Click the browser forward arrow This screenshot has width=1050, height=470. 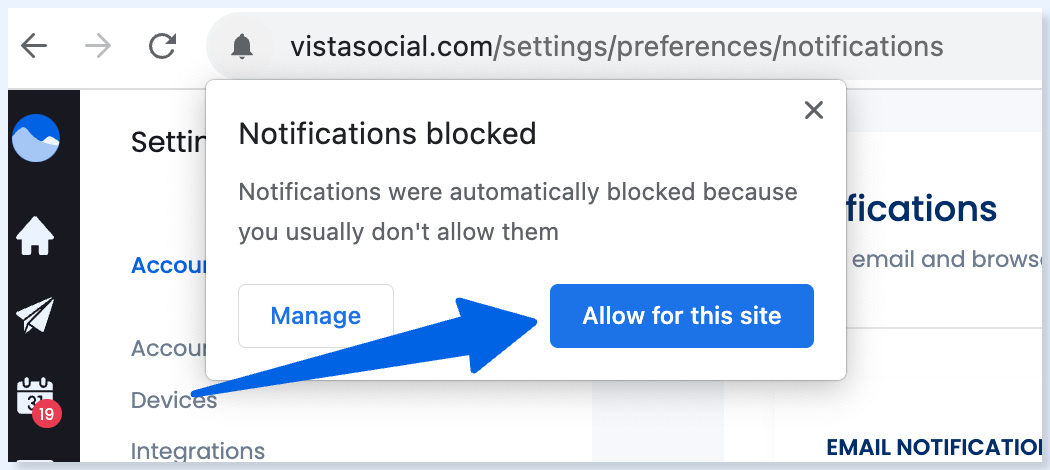tap(98, 46)
